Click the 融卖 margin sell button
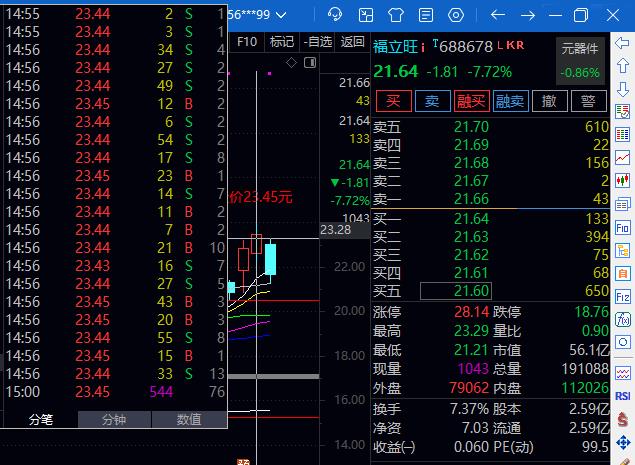The height and width of the screenshot is (465, 635). click(510, 101)
